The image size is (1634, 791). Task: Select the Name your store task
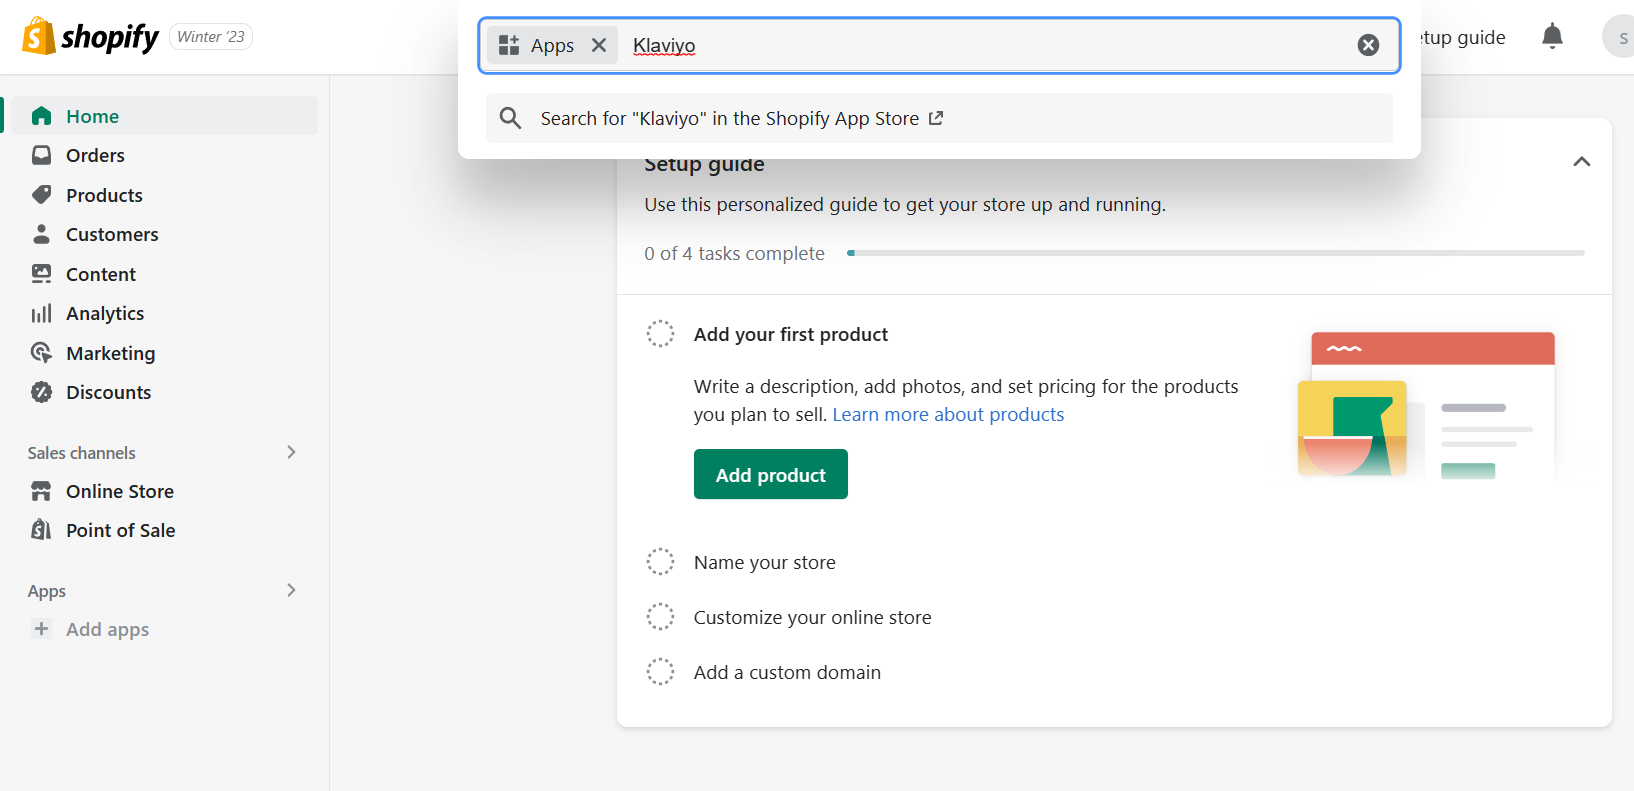point(765,562)
